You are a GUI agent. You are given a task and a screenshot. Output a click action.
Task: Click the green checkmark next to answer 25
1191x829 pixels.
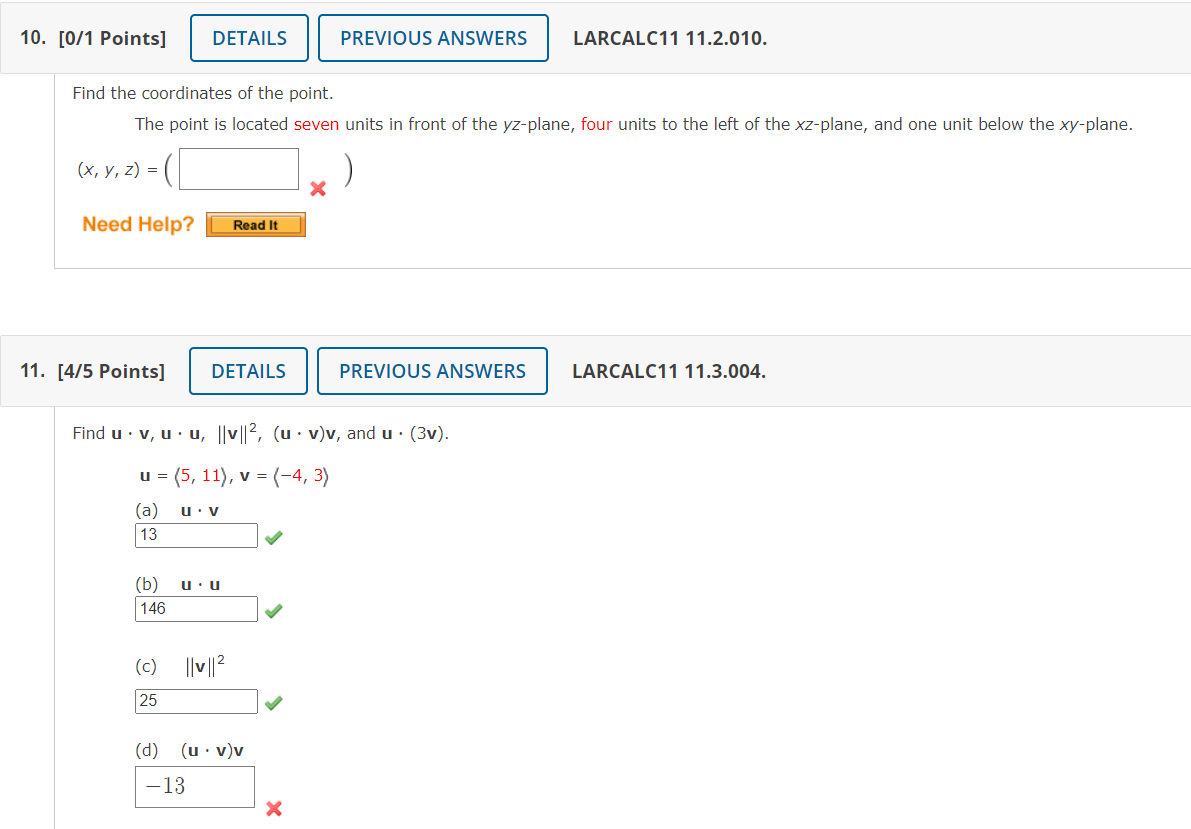[273, 702]
